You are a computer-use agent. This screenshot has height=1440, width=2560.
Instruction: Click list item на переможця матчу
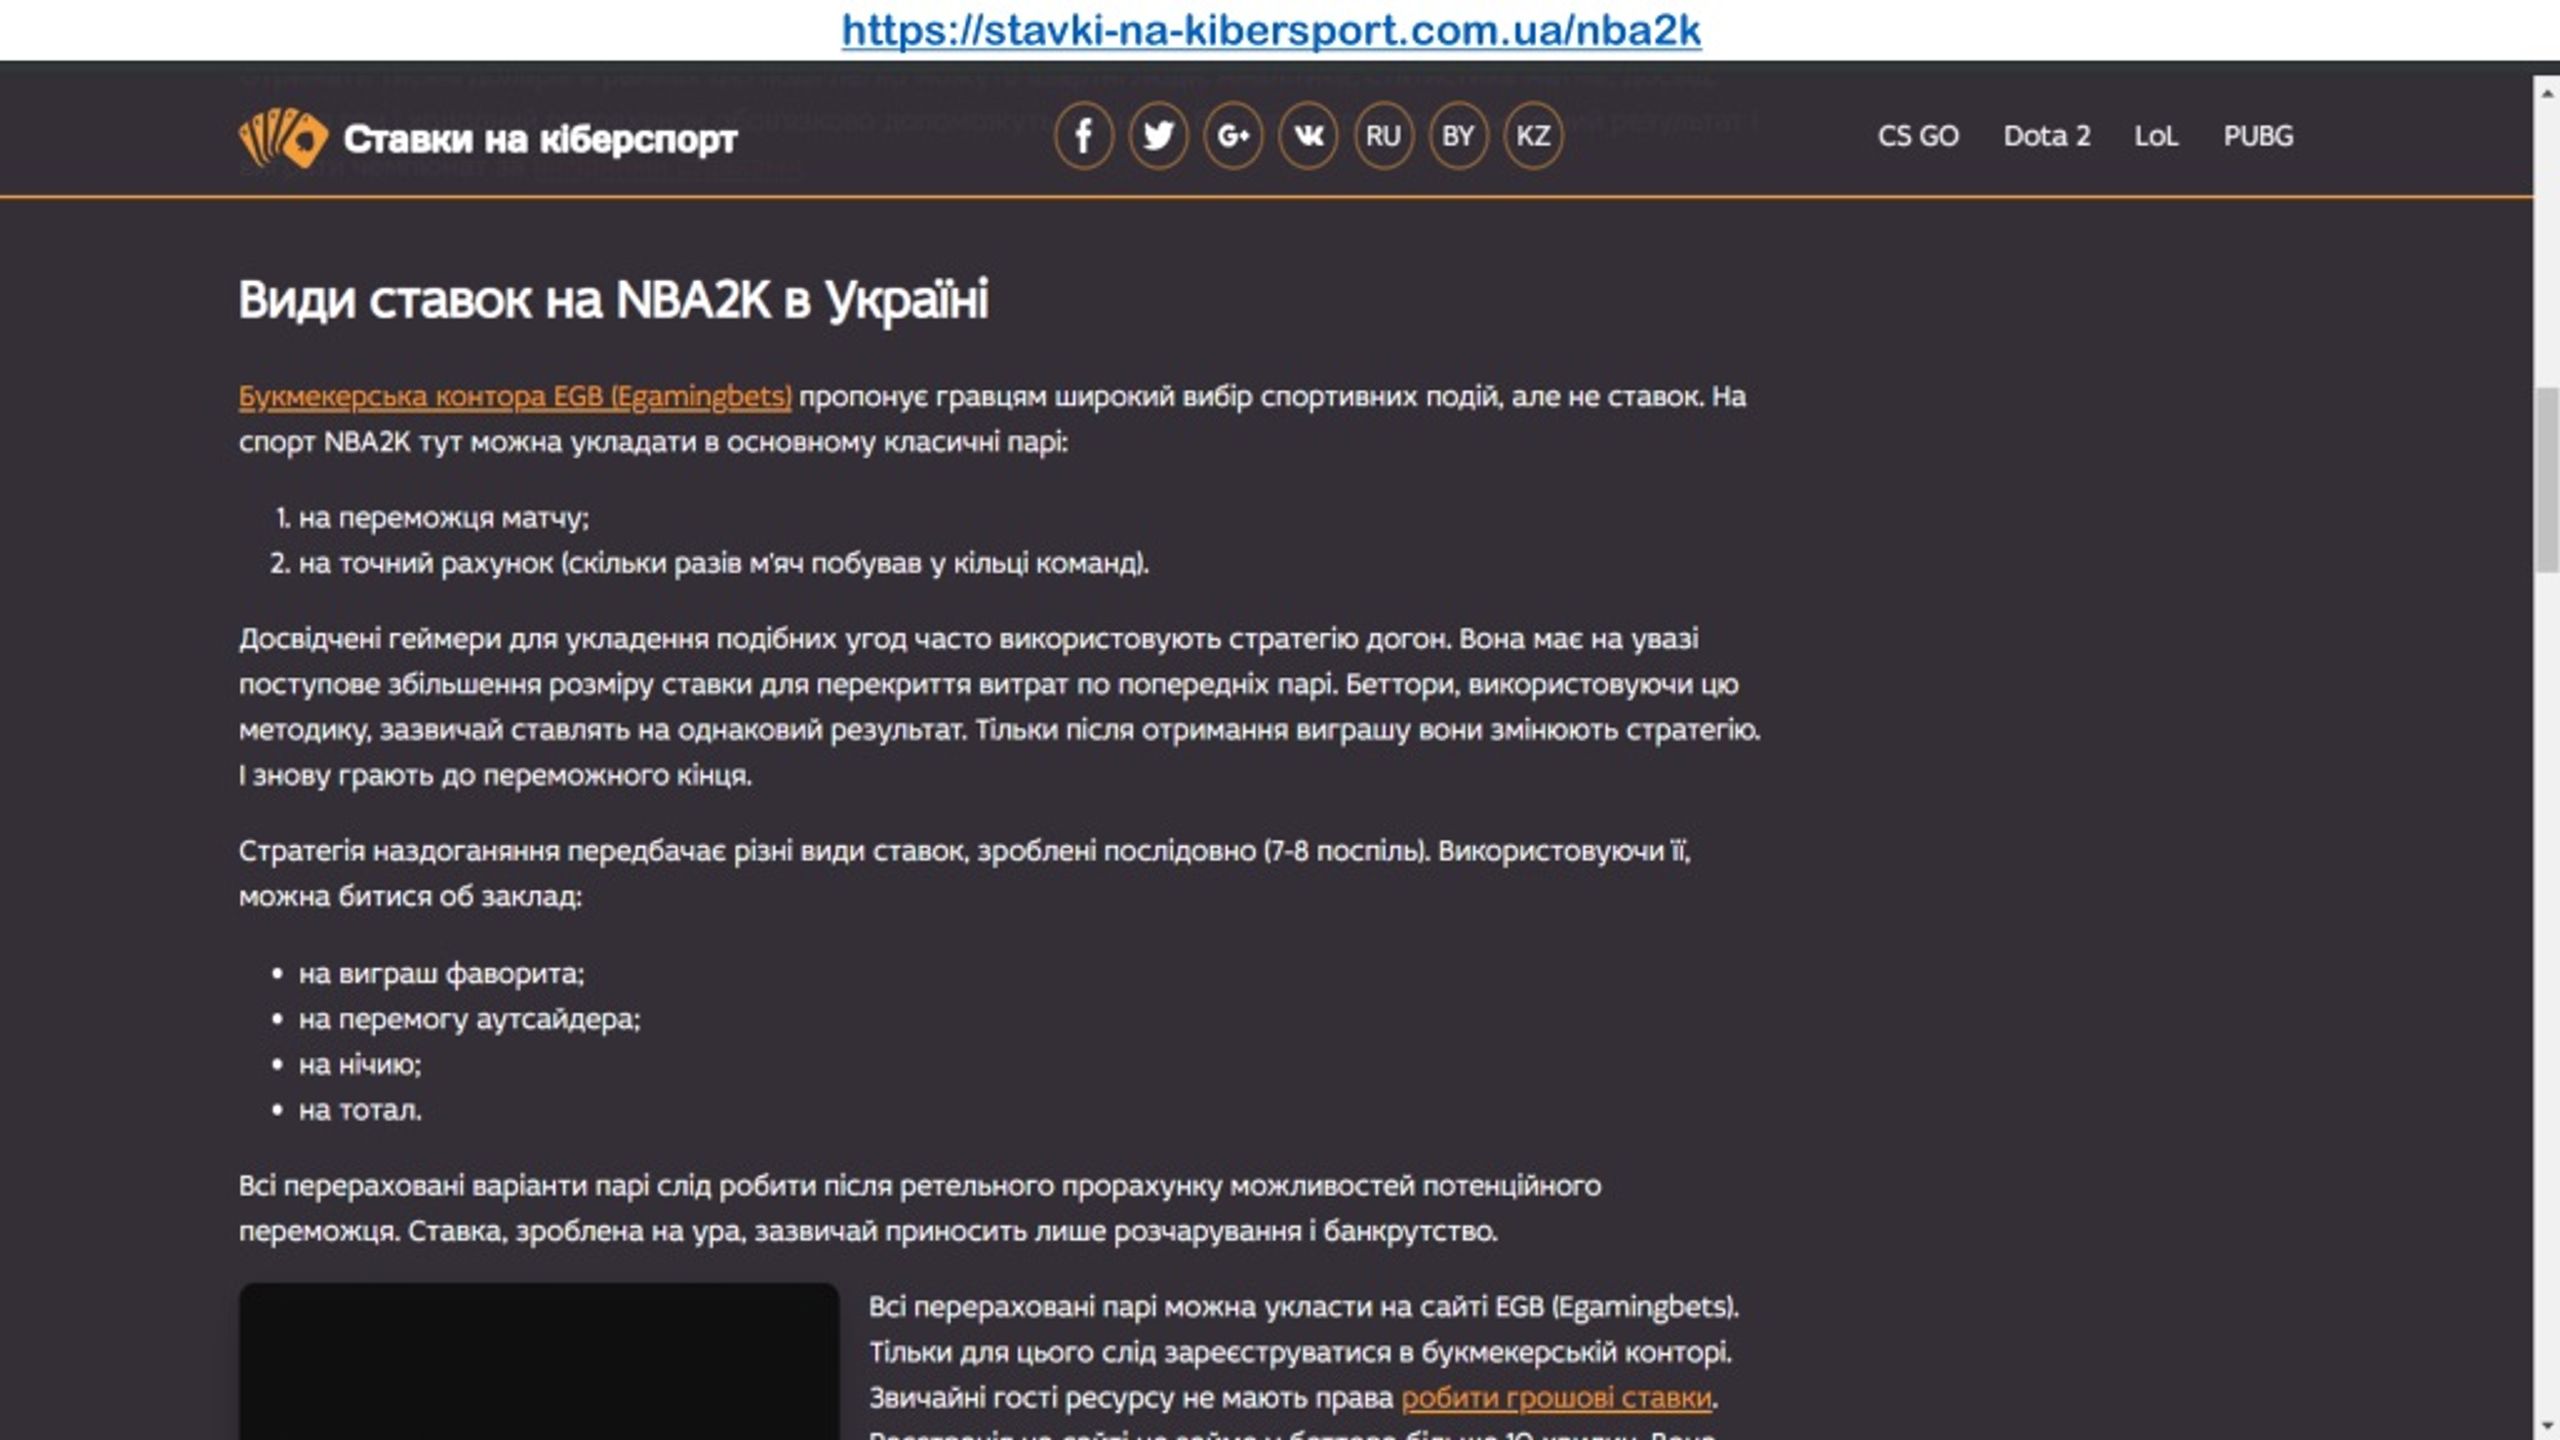pos(444,518)
